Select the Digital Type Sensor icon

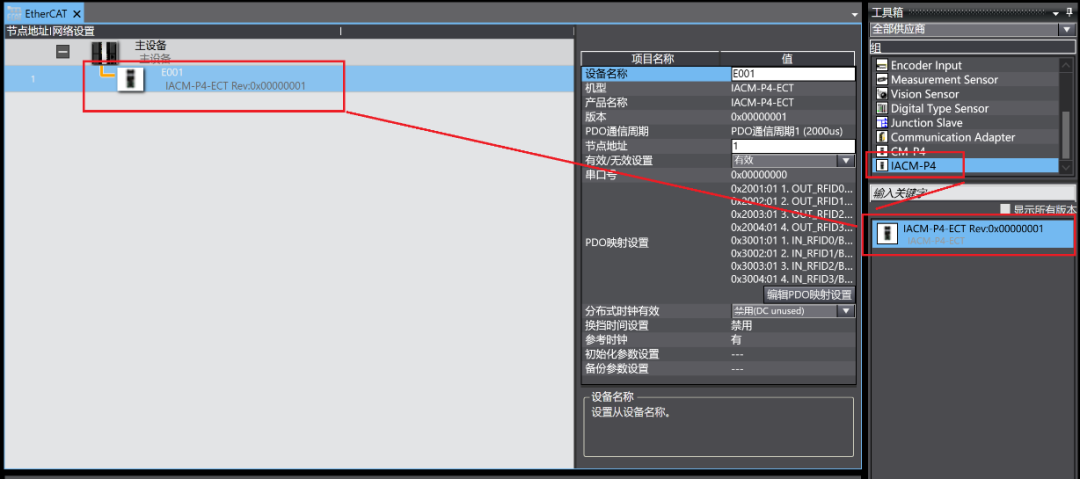(x=882, y=109)
